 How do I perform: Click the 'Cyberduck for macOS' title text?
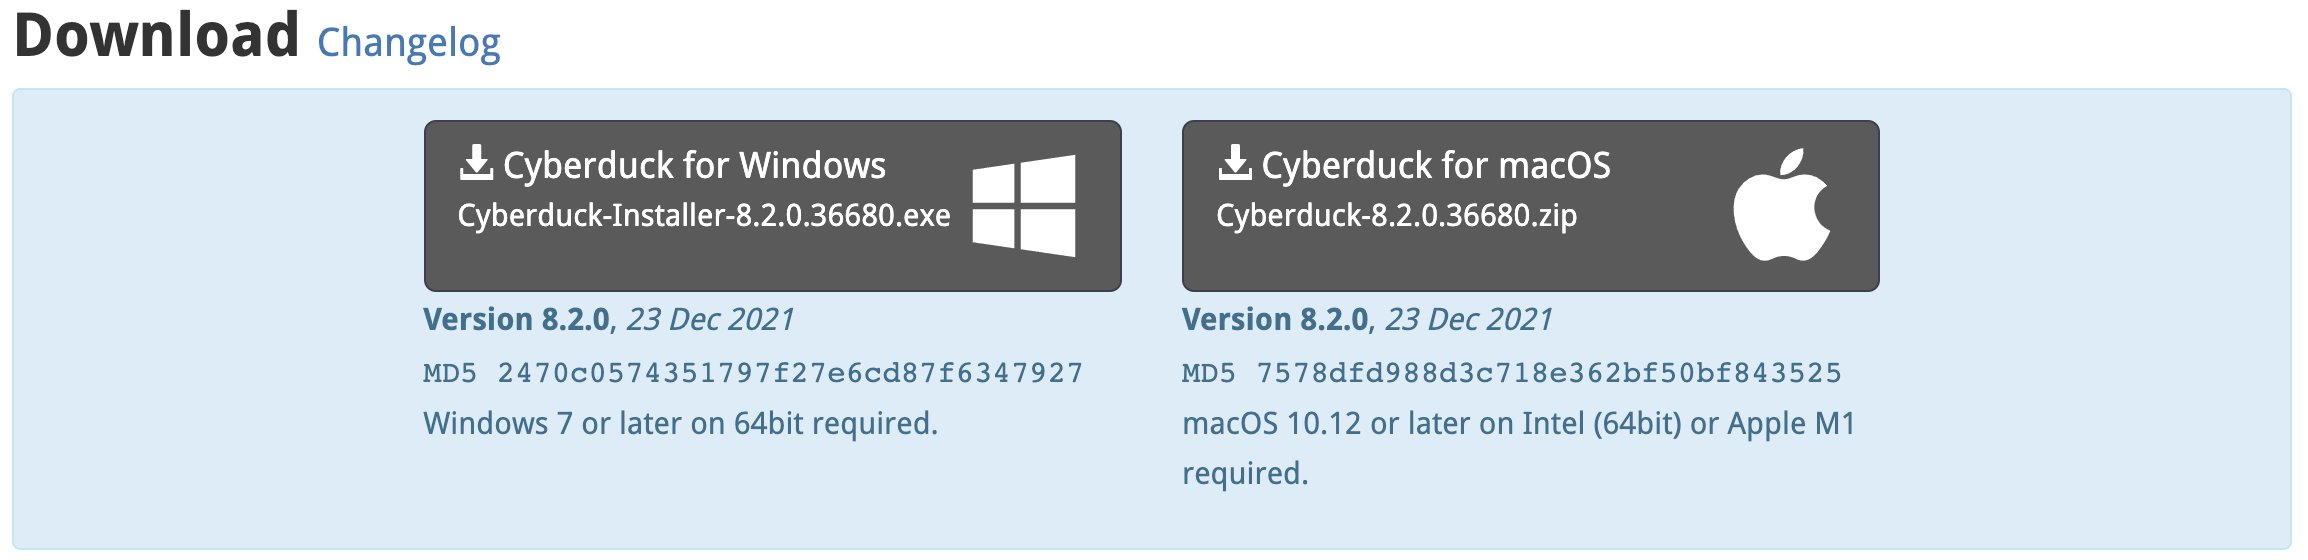coord(1436,165)
